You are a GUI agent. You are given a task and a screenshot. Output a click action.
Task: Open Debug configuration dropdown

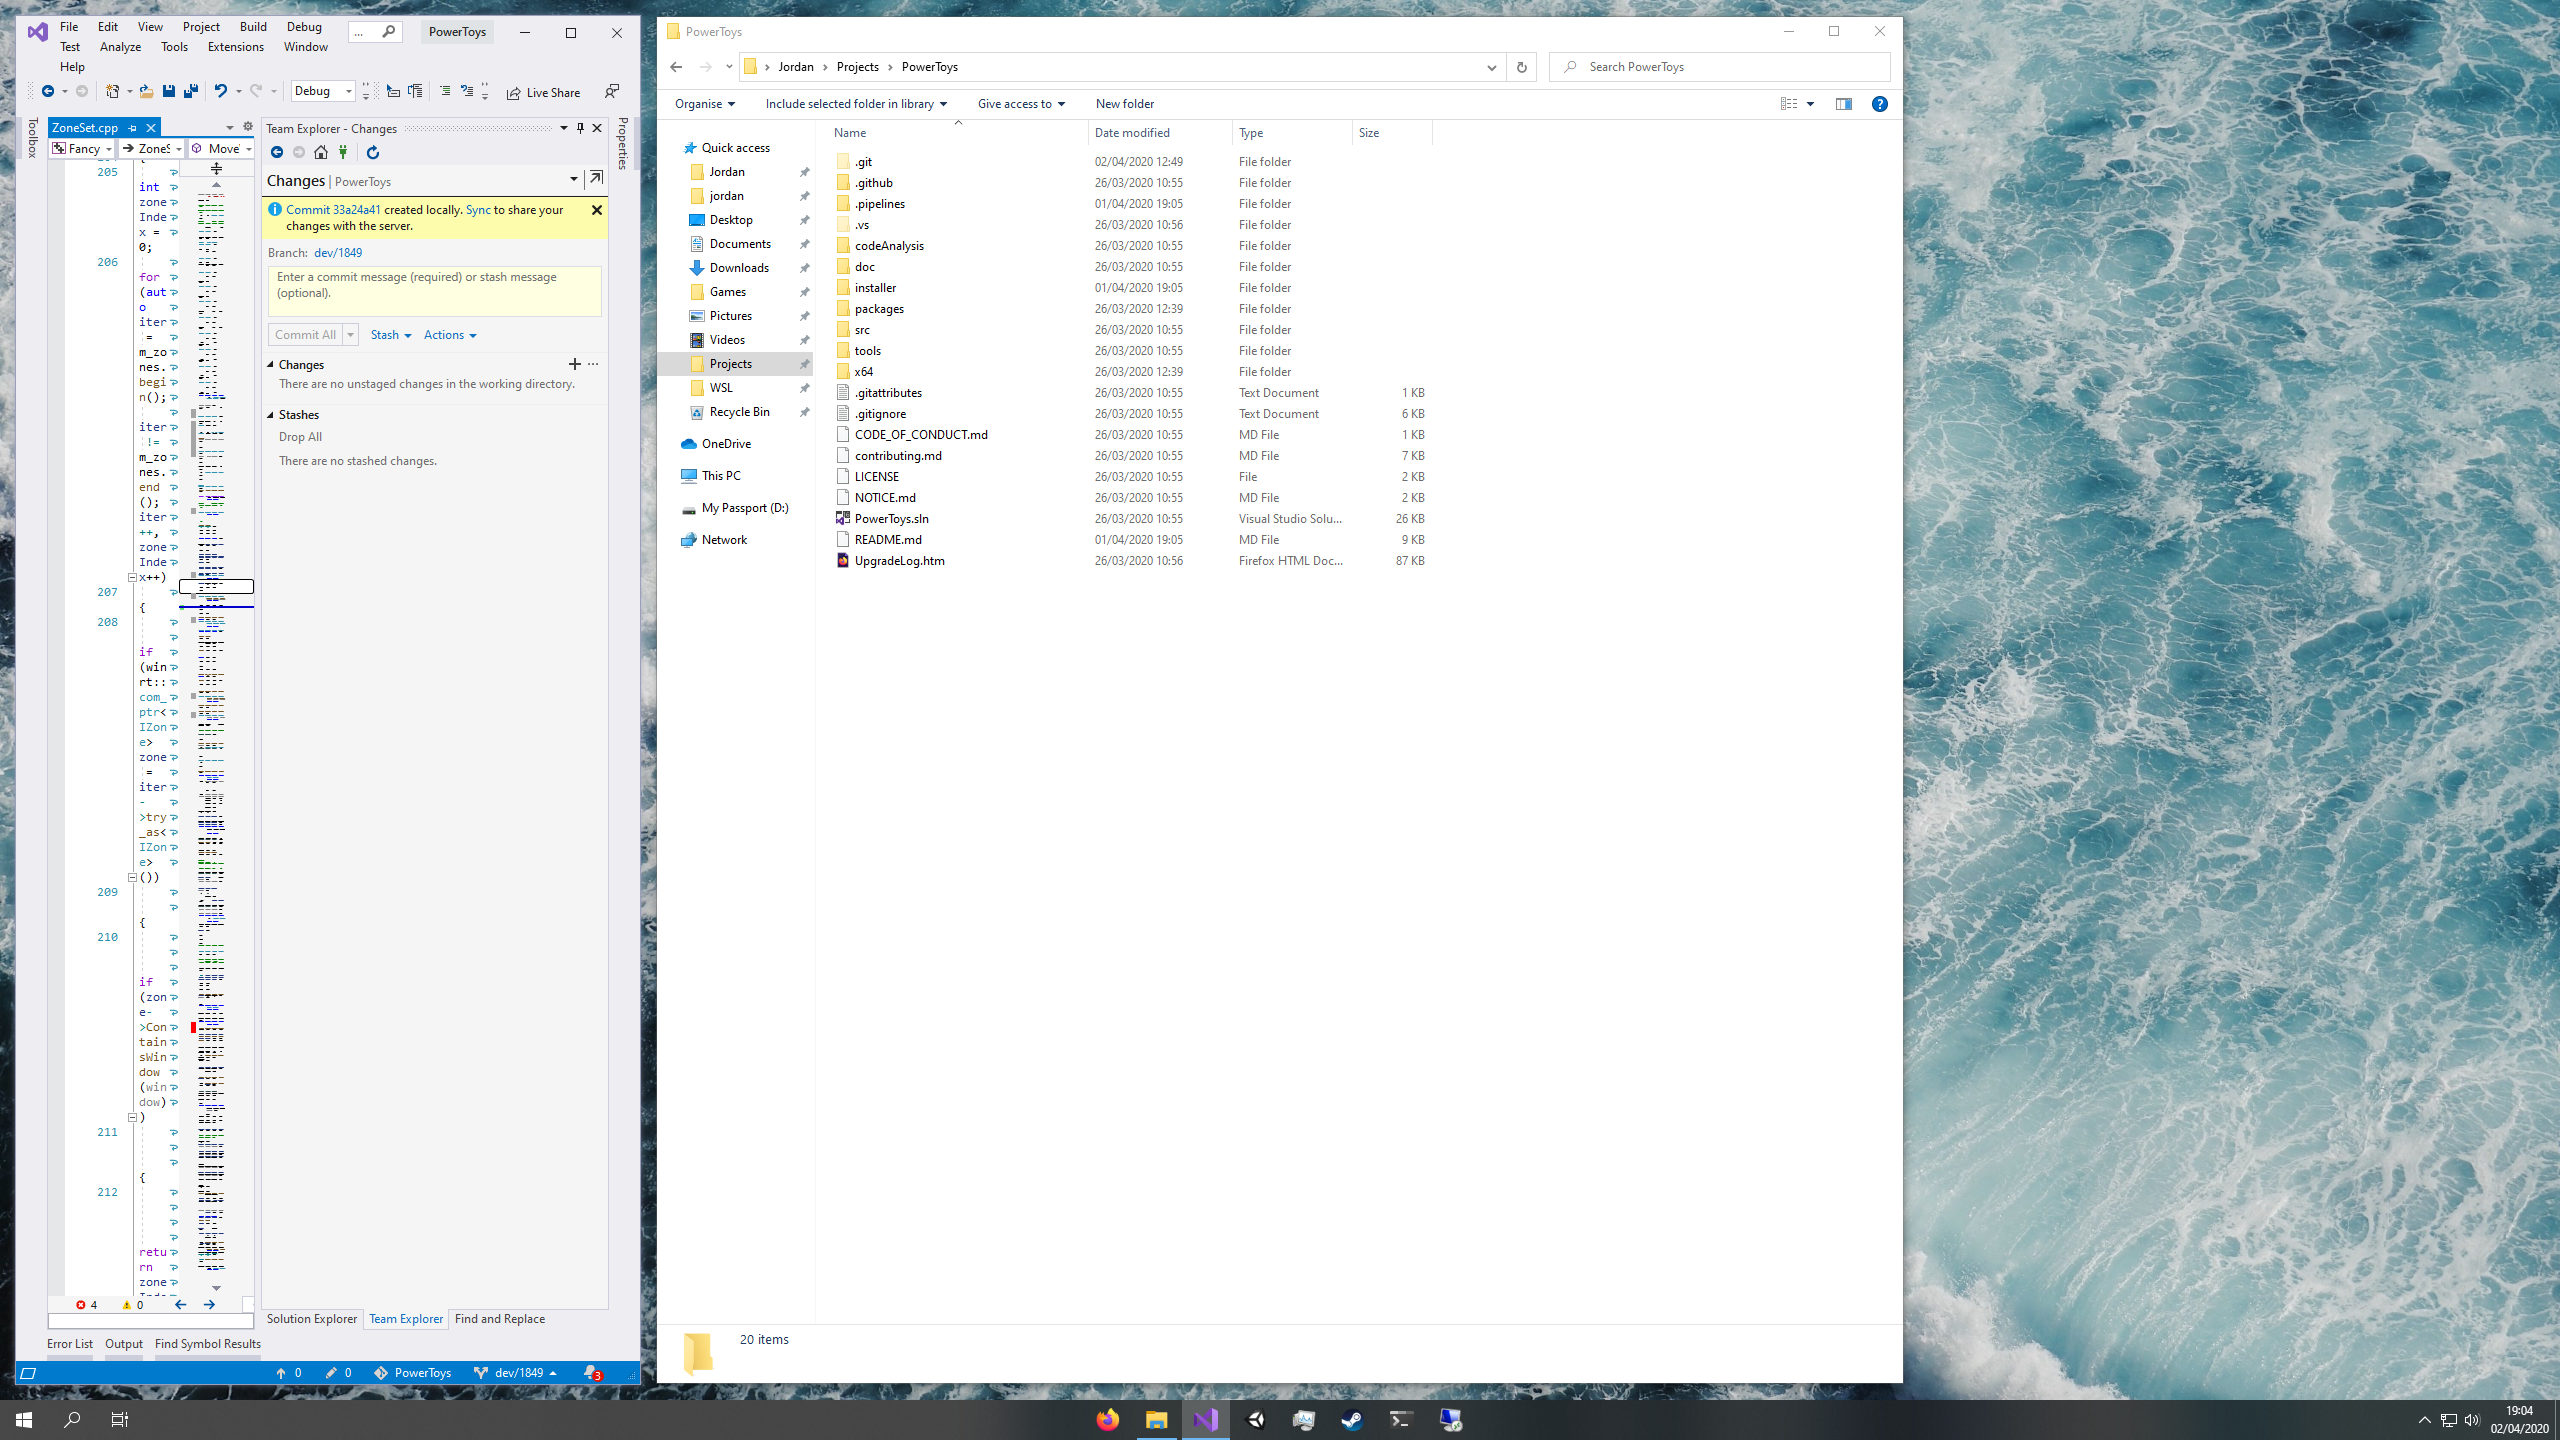pos(323,91)
